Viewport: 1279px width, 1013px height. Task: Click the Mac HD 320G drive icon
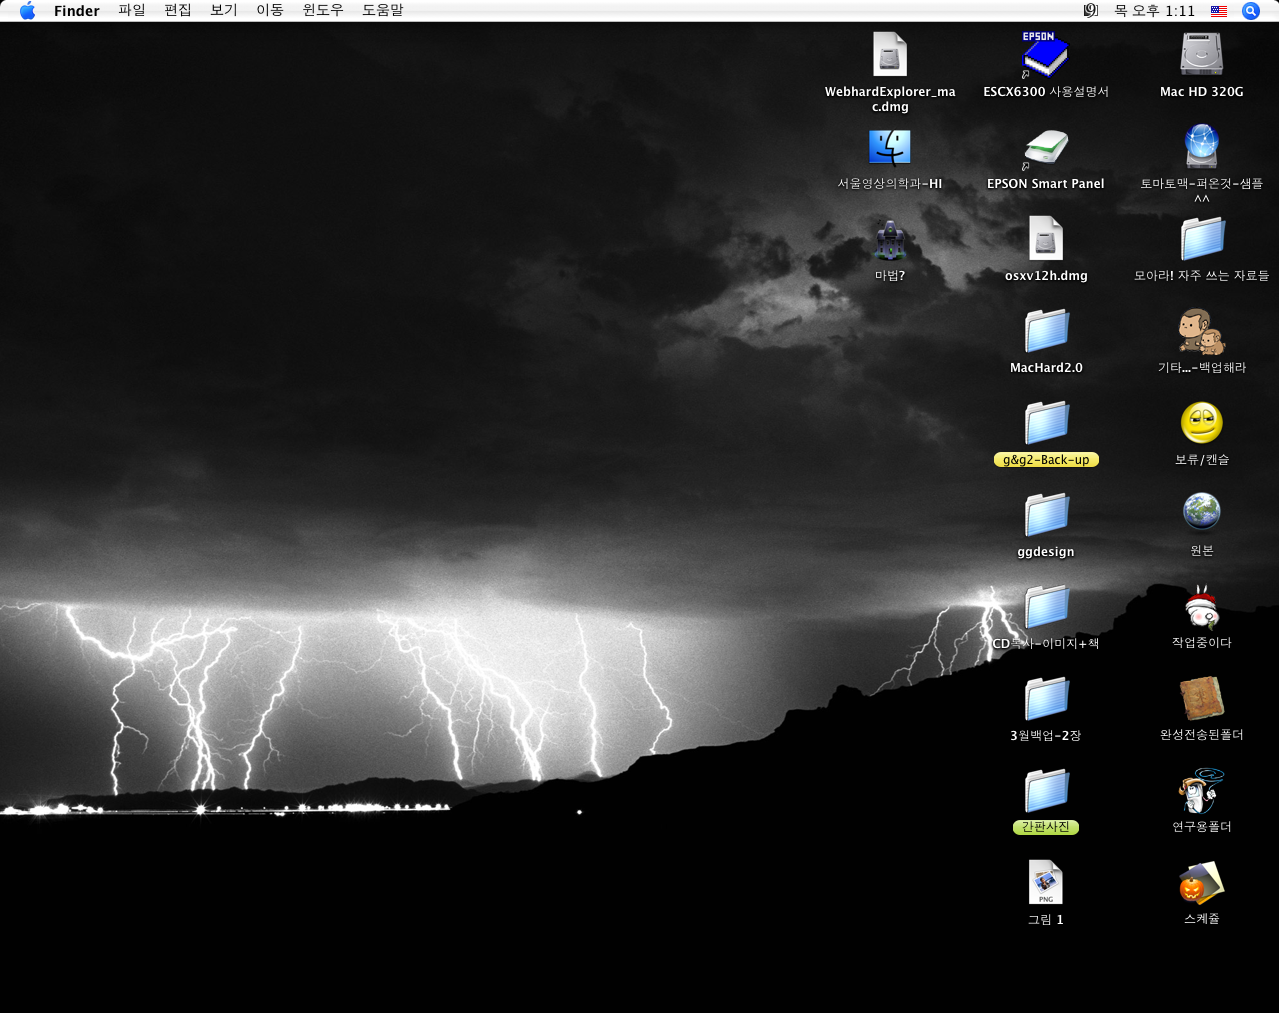tap(1201, 55)
